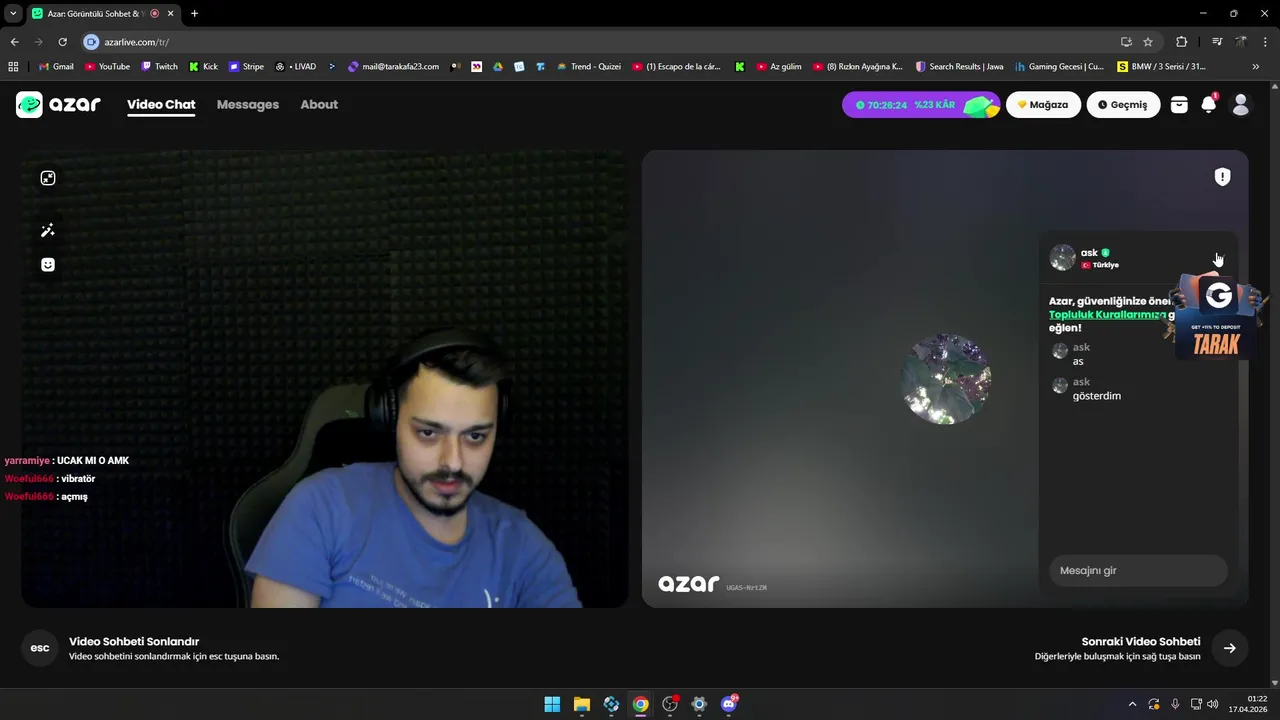Focus the Mesajını gir message field

coord(1138,570)
